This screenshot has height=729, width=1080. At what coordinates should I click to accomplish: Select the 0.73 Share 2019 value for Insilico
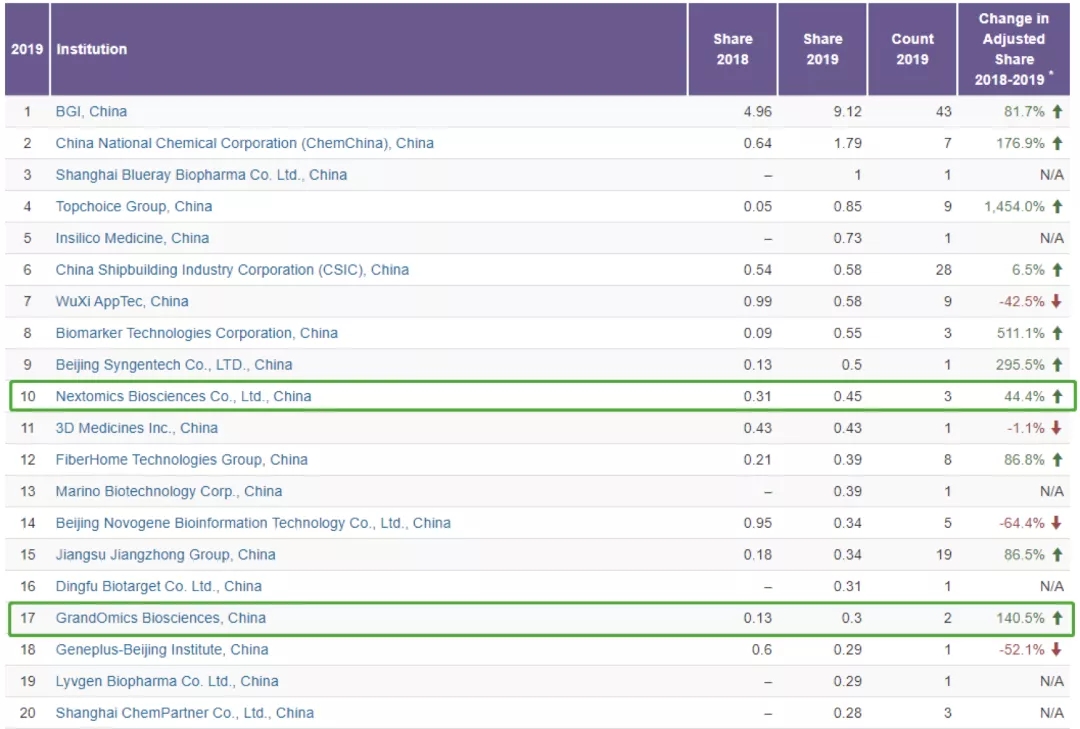tap(847, 238)
